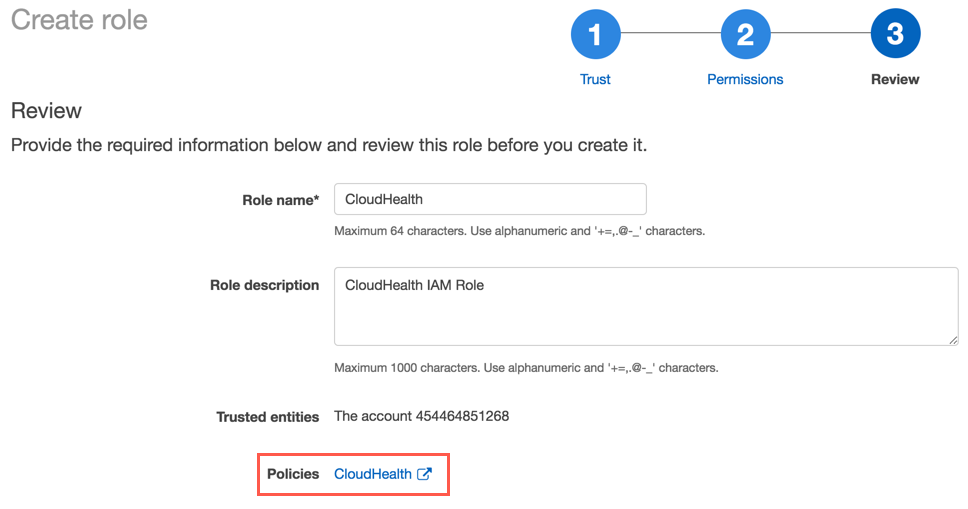The image size is (968, 509).
Task: Click the Create role page heading
Action: [x=79, y=20]
